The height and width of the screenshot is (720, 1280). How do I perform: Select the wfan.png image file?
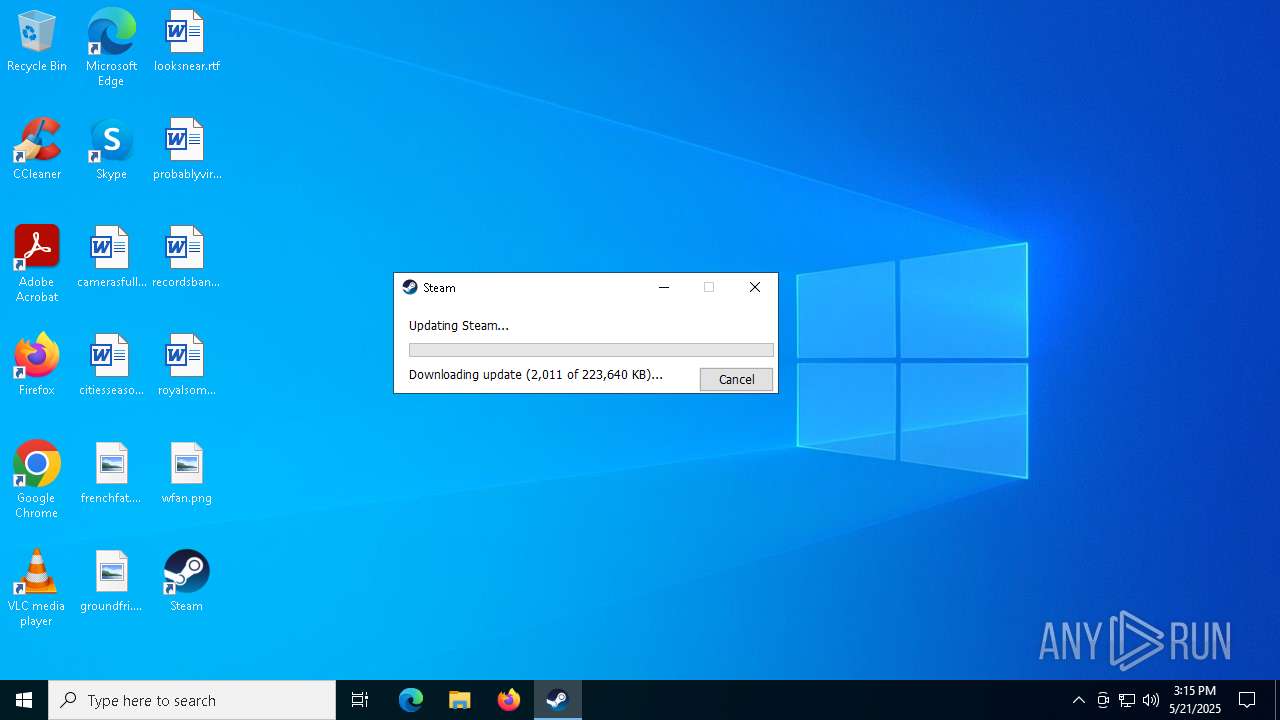tap(186, 473)
